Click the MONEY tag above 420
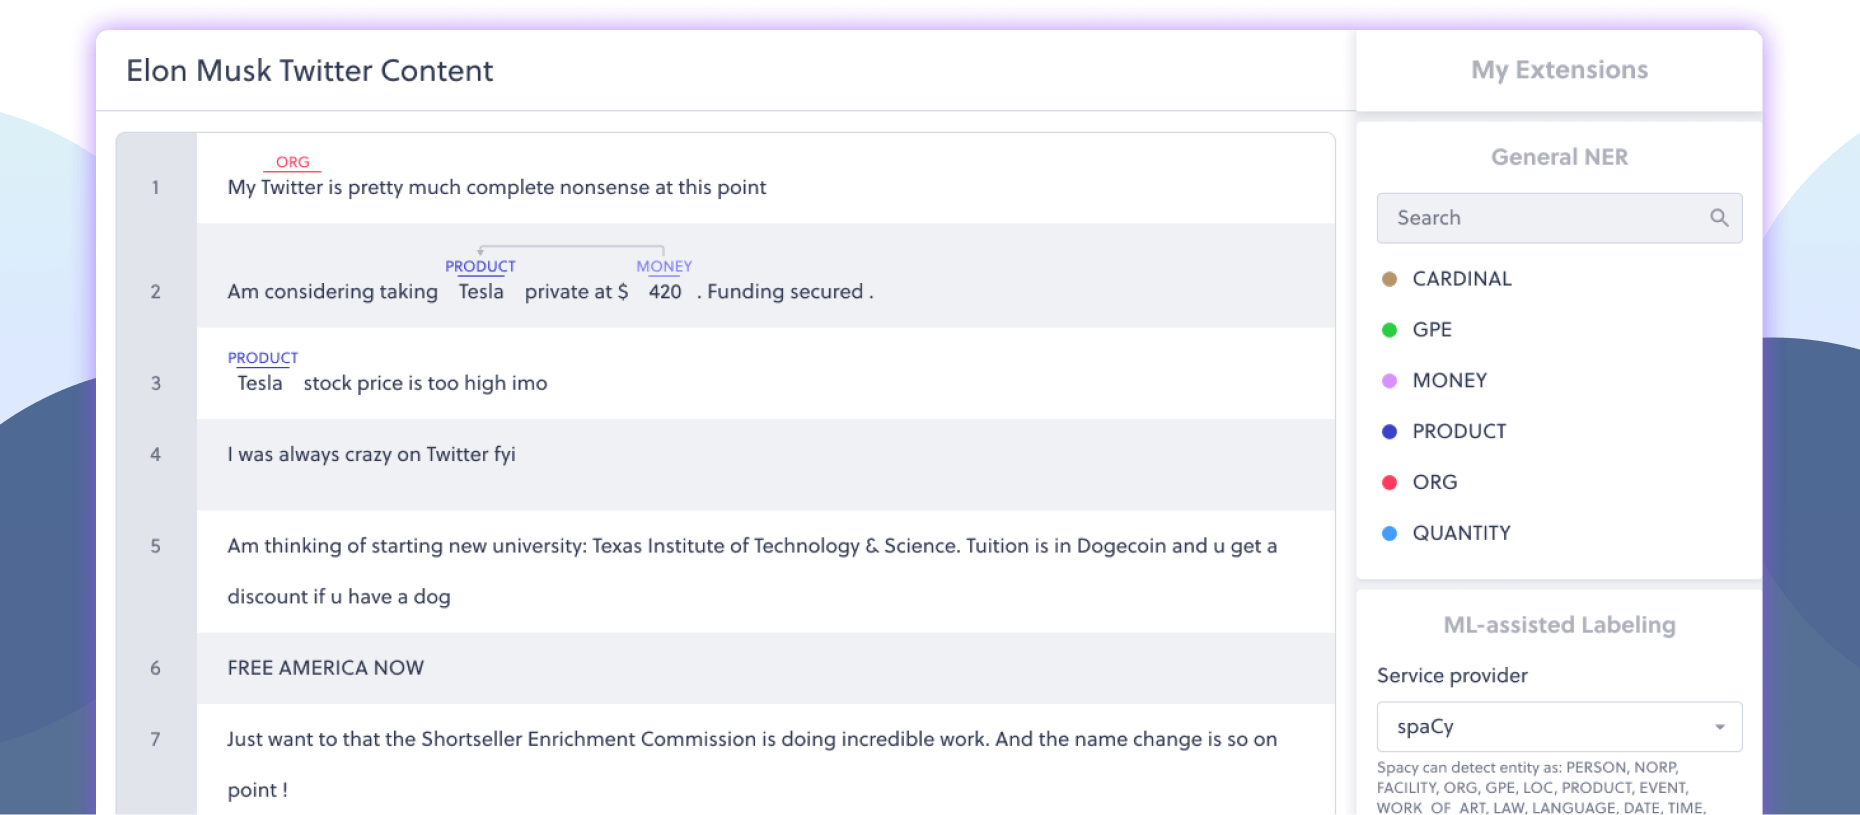Image resolution: width=1860 pixels, height=815 pixels. [664, 266]
